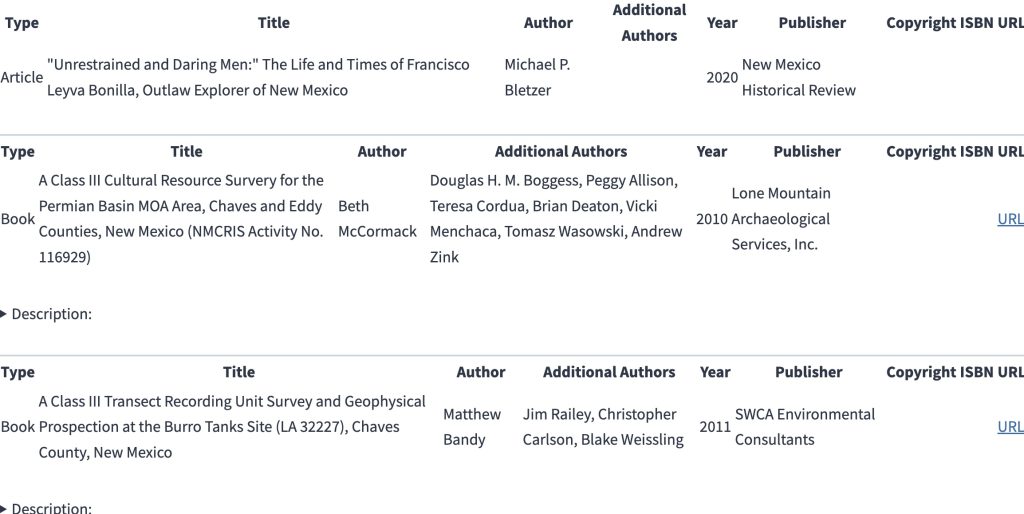Click the year 2010 cell

(712, 219)
